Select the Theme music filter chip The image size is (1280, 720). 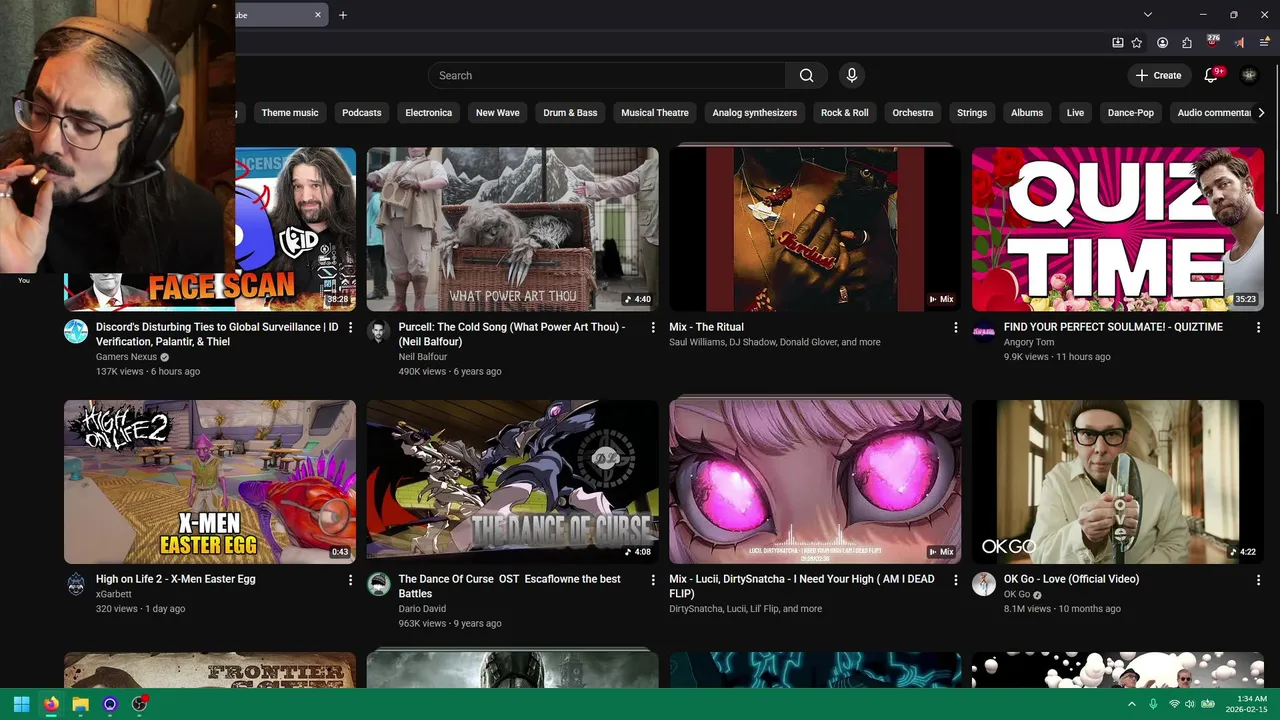[x=290, y=113]
